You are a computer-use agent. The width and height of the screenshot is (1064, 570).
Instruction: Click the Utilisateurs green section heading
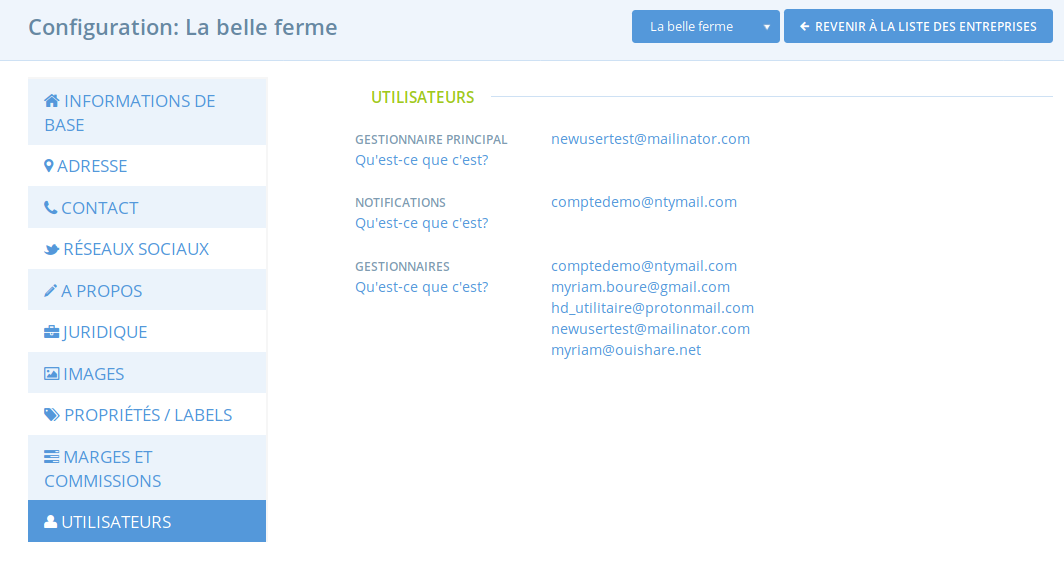[422, 97]
